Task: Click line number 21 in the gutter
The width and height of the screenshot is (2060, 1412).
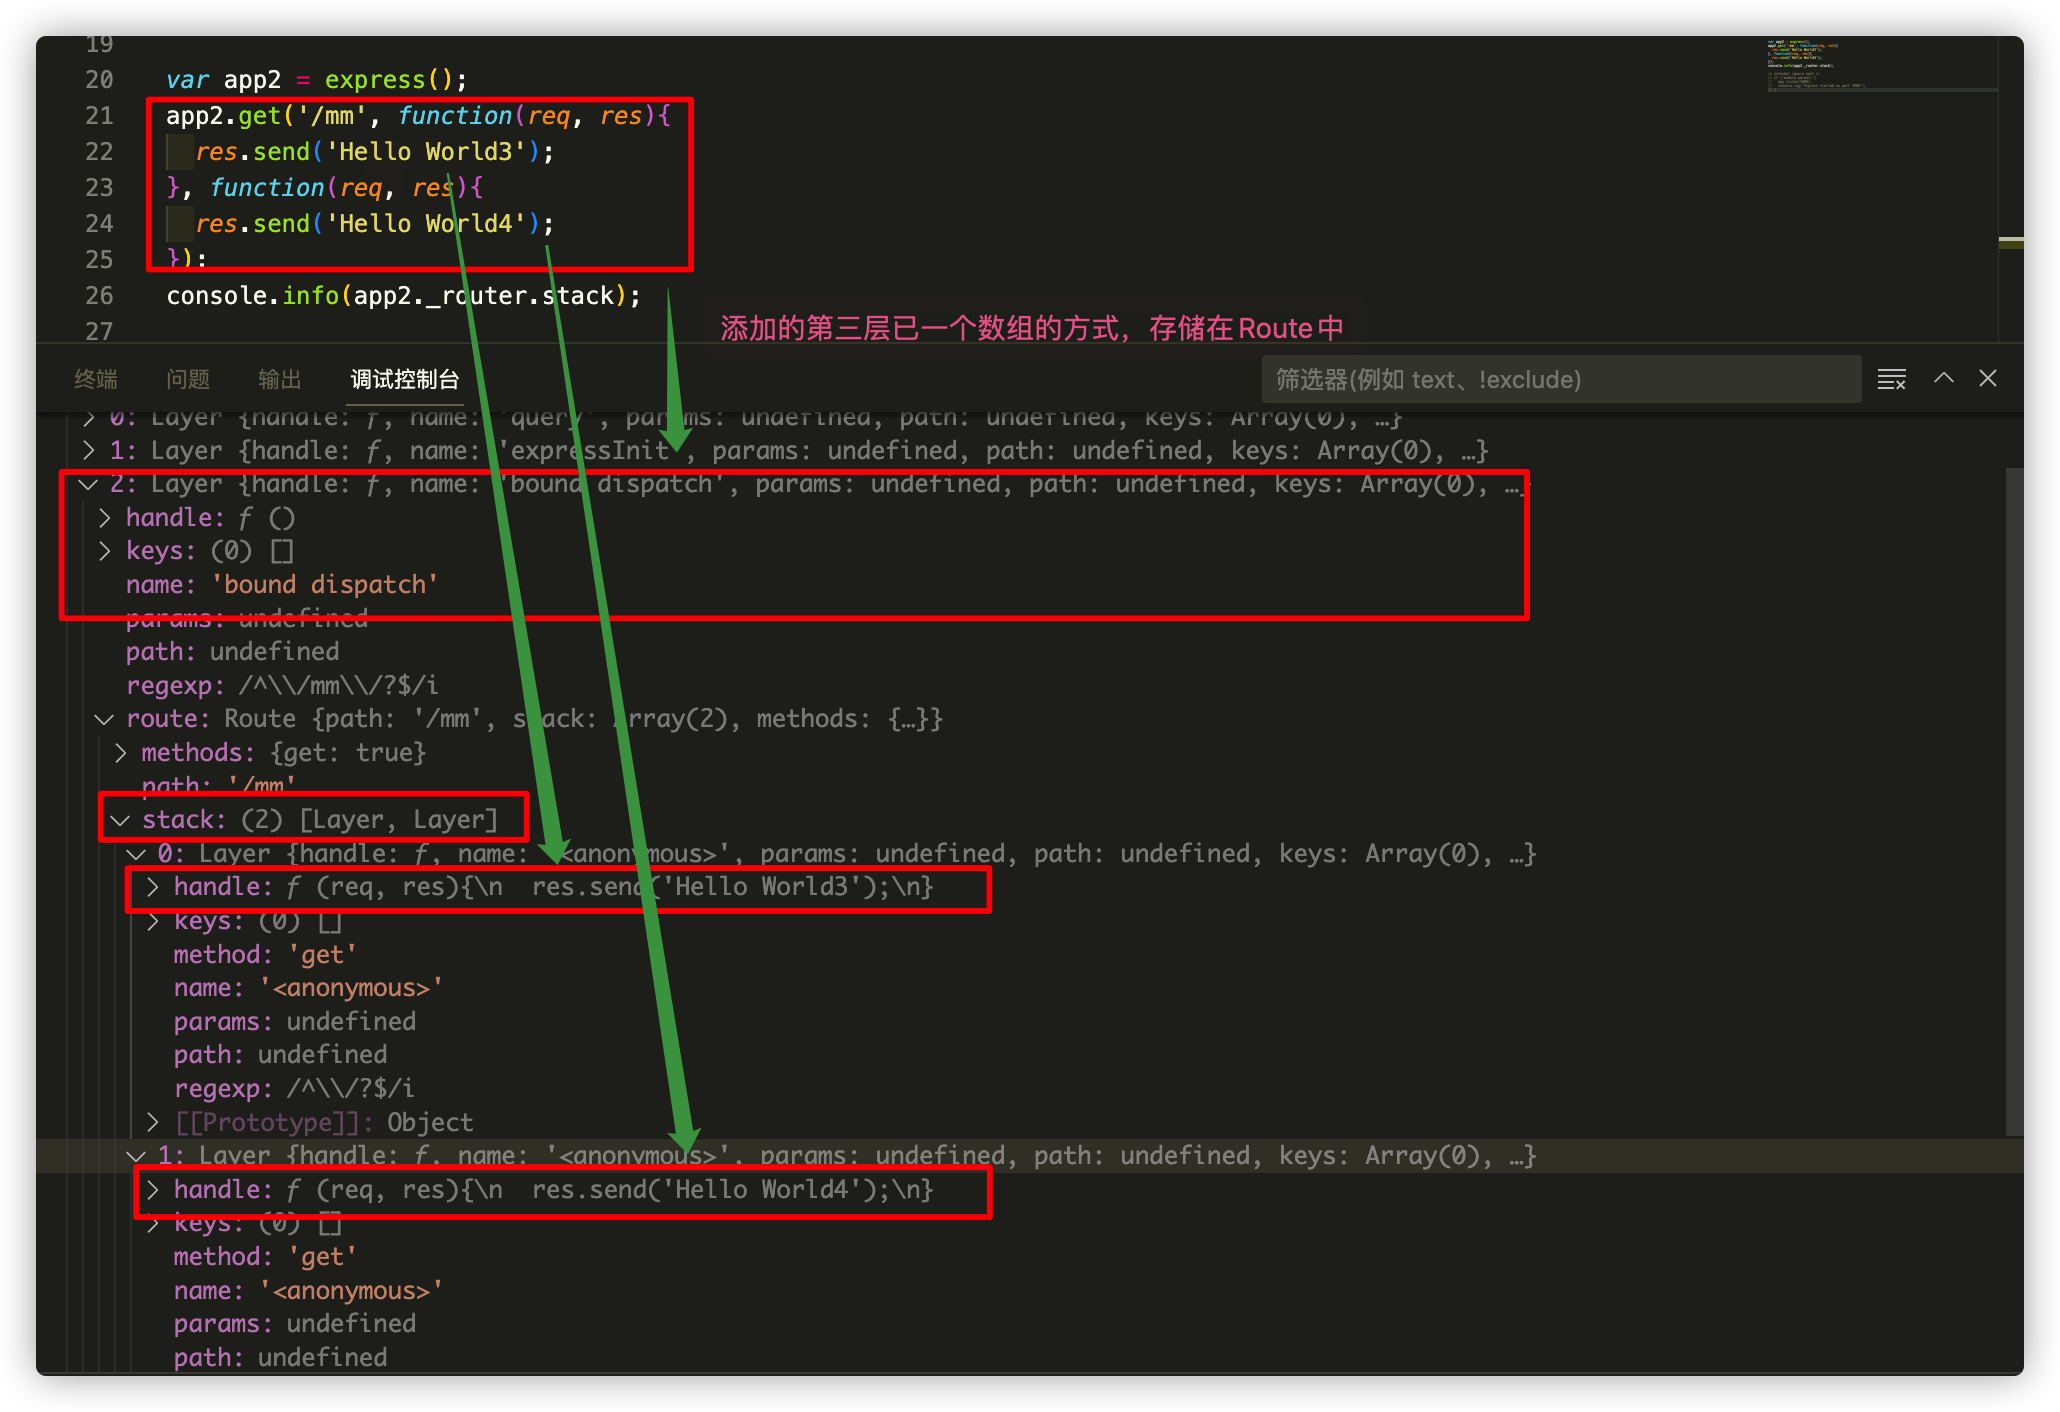Action: point(99,116)
